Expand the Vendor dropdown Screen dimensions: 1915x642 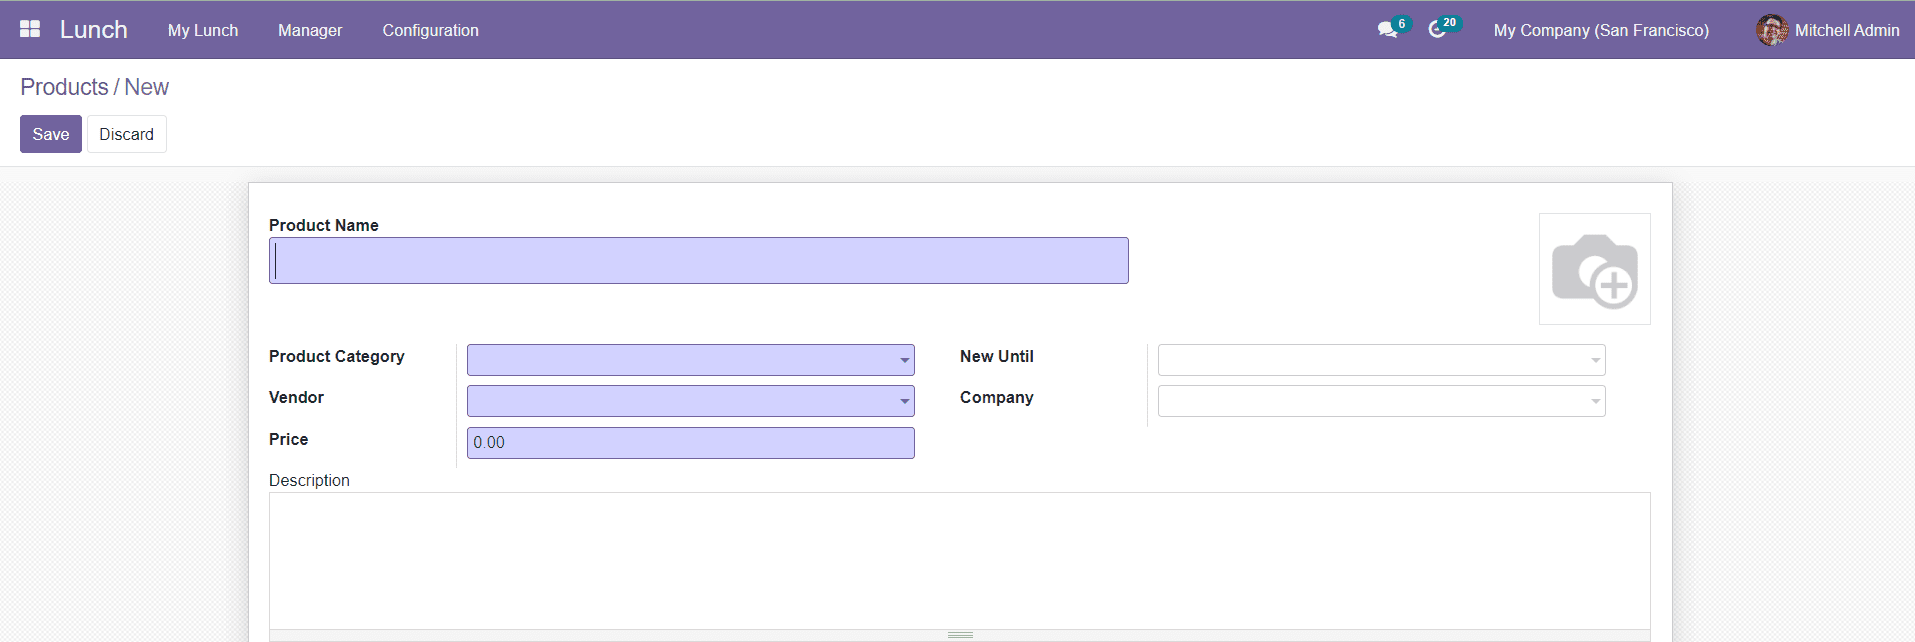tap(904, 401)
